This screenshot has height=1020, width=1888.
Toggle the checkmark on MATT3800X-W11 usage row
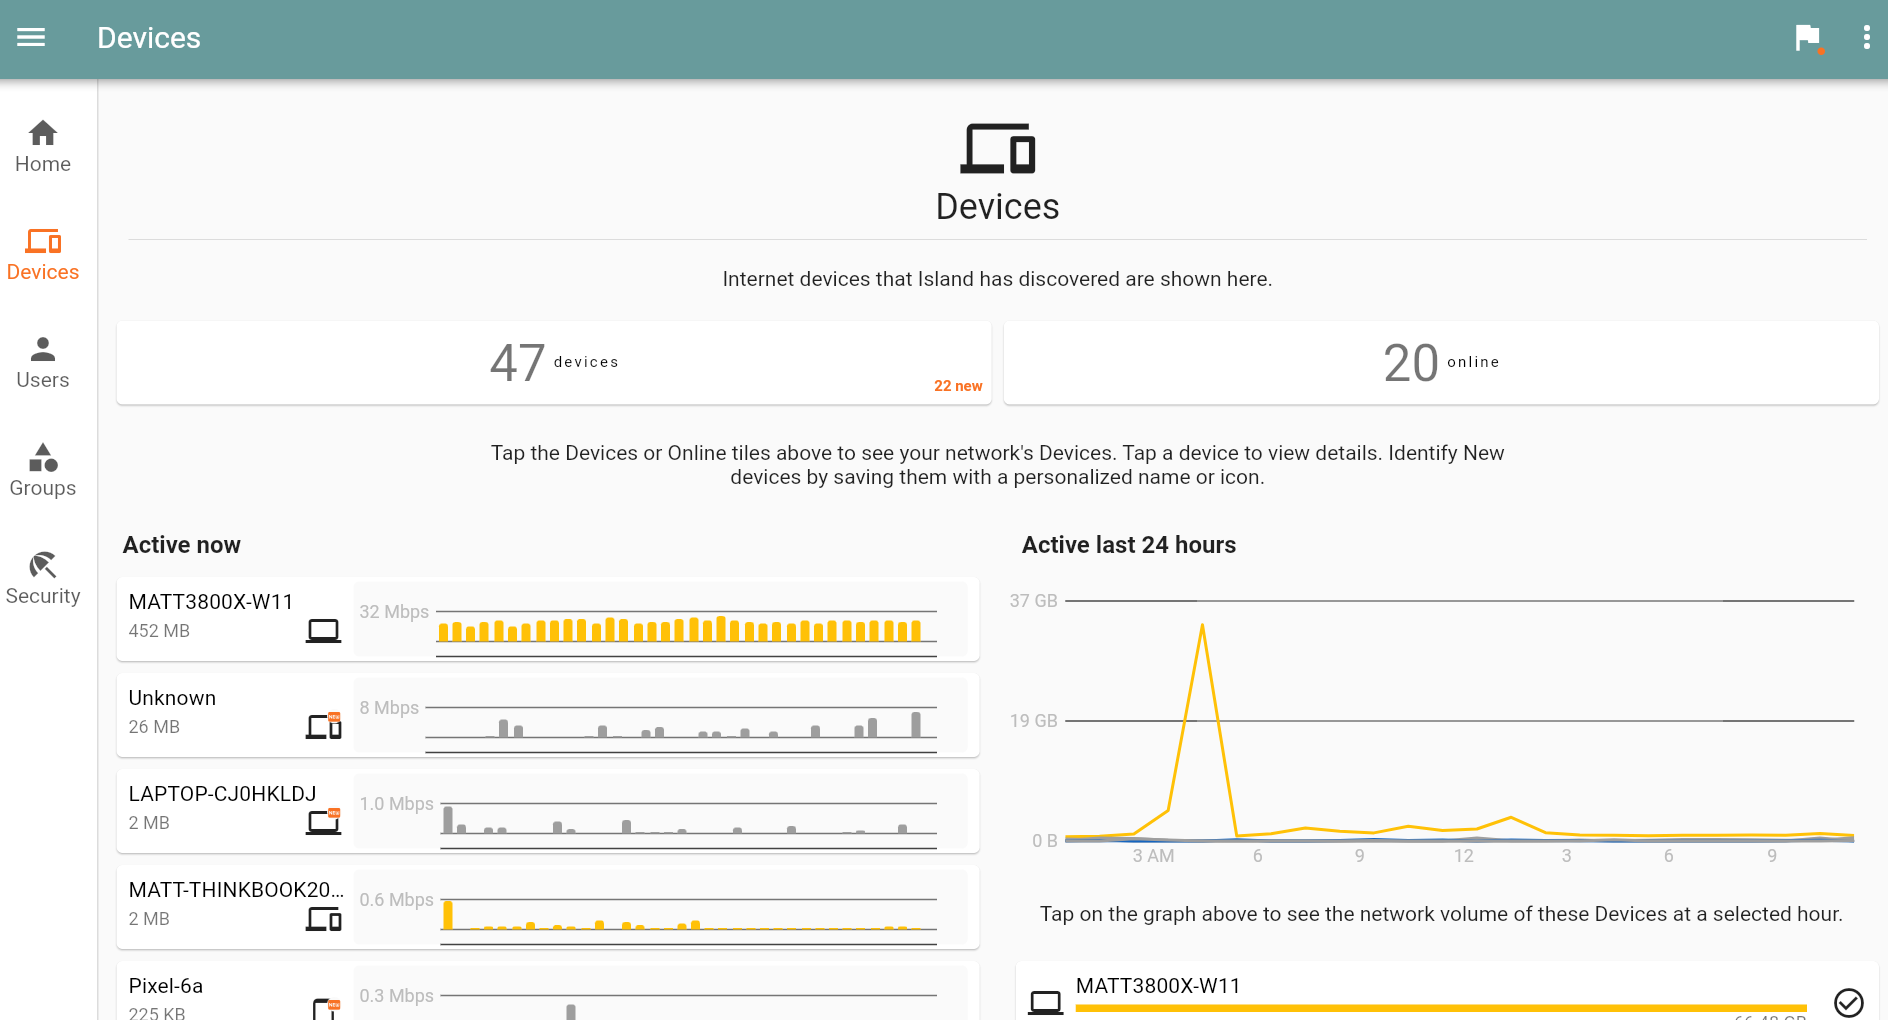[x=1849, y=1002]
